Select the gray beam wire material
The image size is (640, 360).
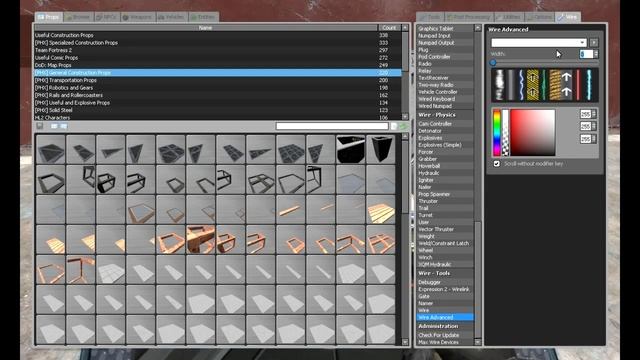pos(511,85)
